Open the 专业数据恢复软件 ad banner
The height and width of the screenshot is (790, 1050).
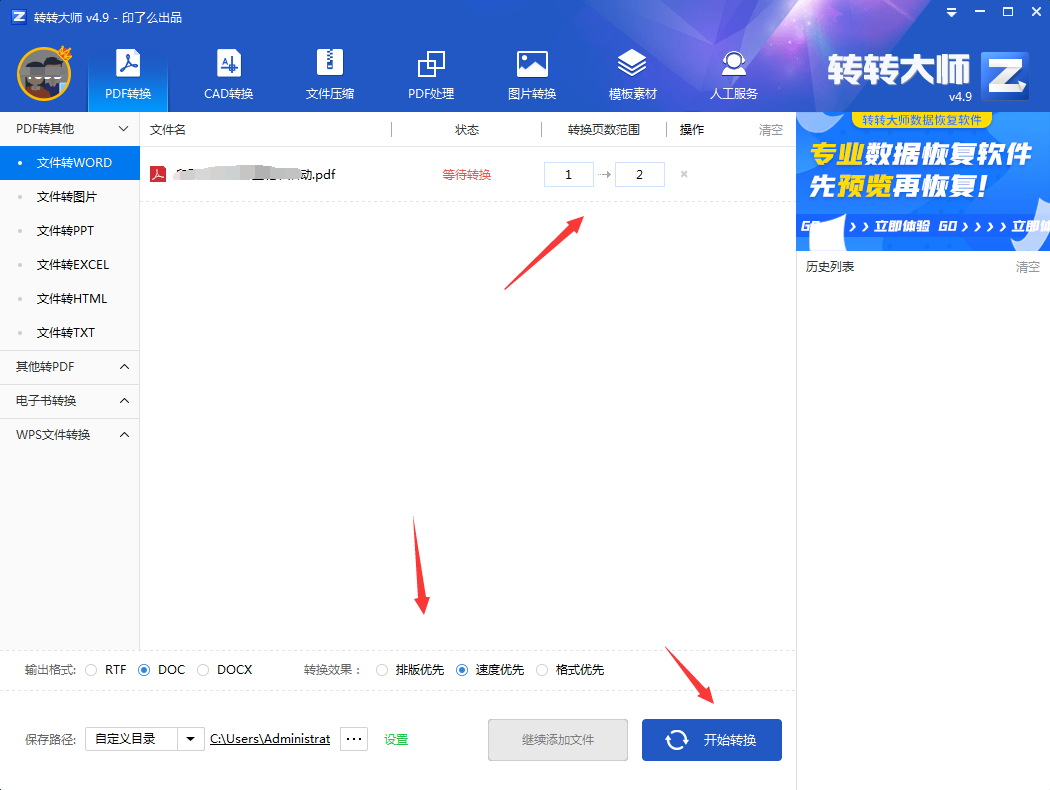(x=923, y=181)
